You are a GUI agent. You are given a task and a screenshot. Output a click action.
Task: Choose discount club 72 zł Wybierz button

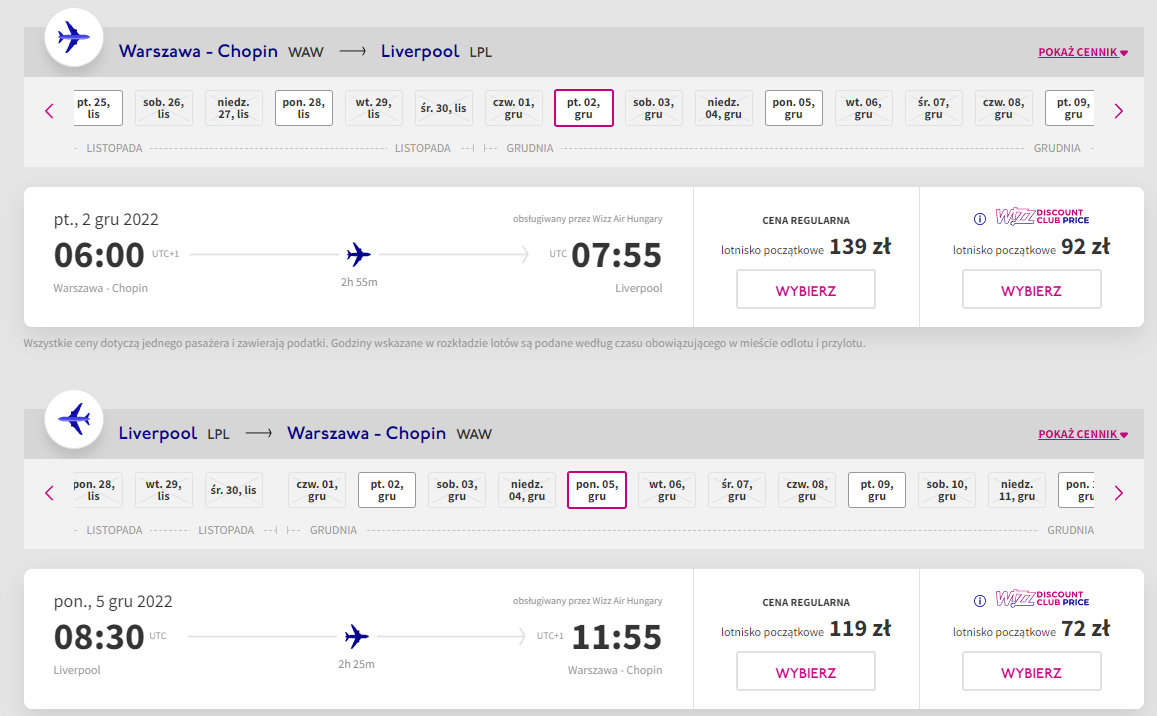click(1032, 671)
